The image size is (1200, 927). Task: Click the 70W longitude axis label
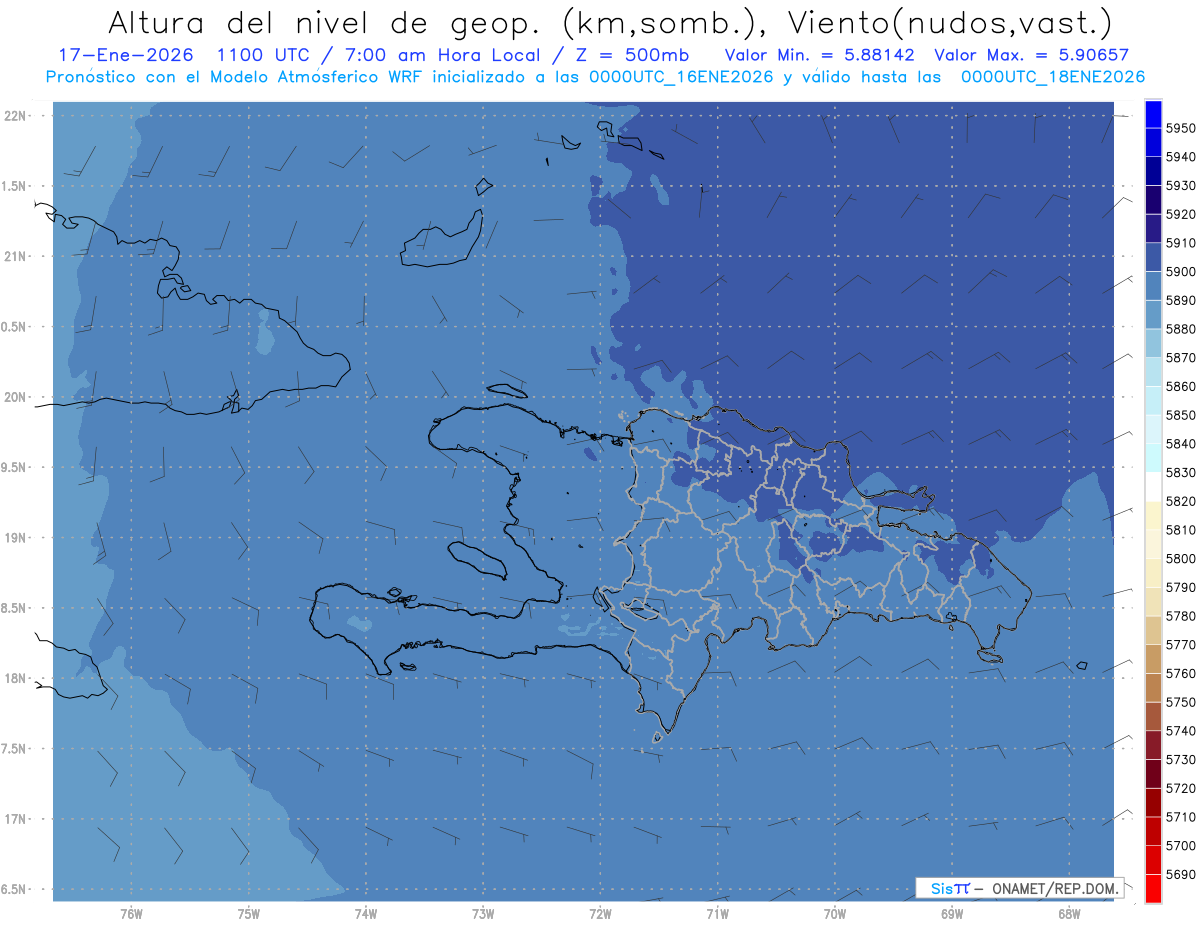835,913
